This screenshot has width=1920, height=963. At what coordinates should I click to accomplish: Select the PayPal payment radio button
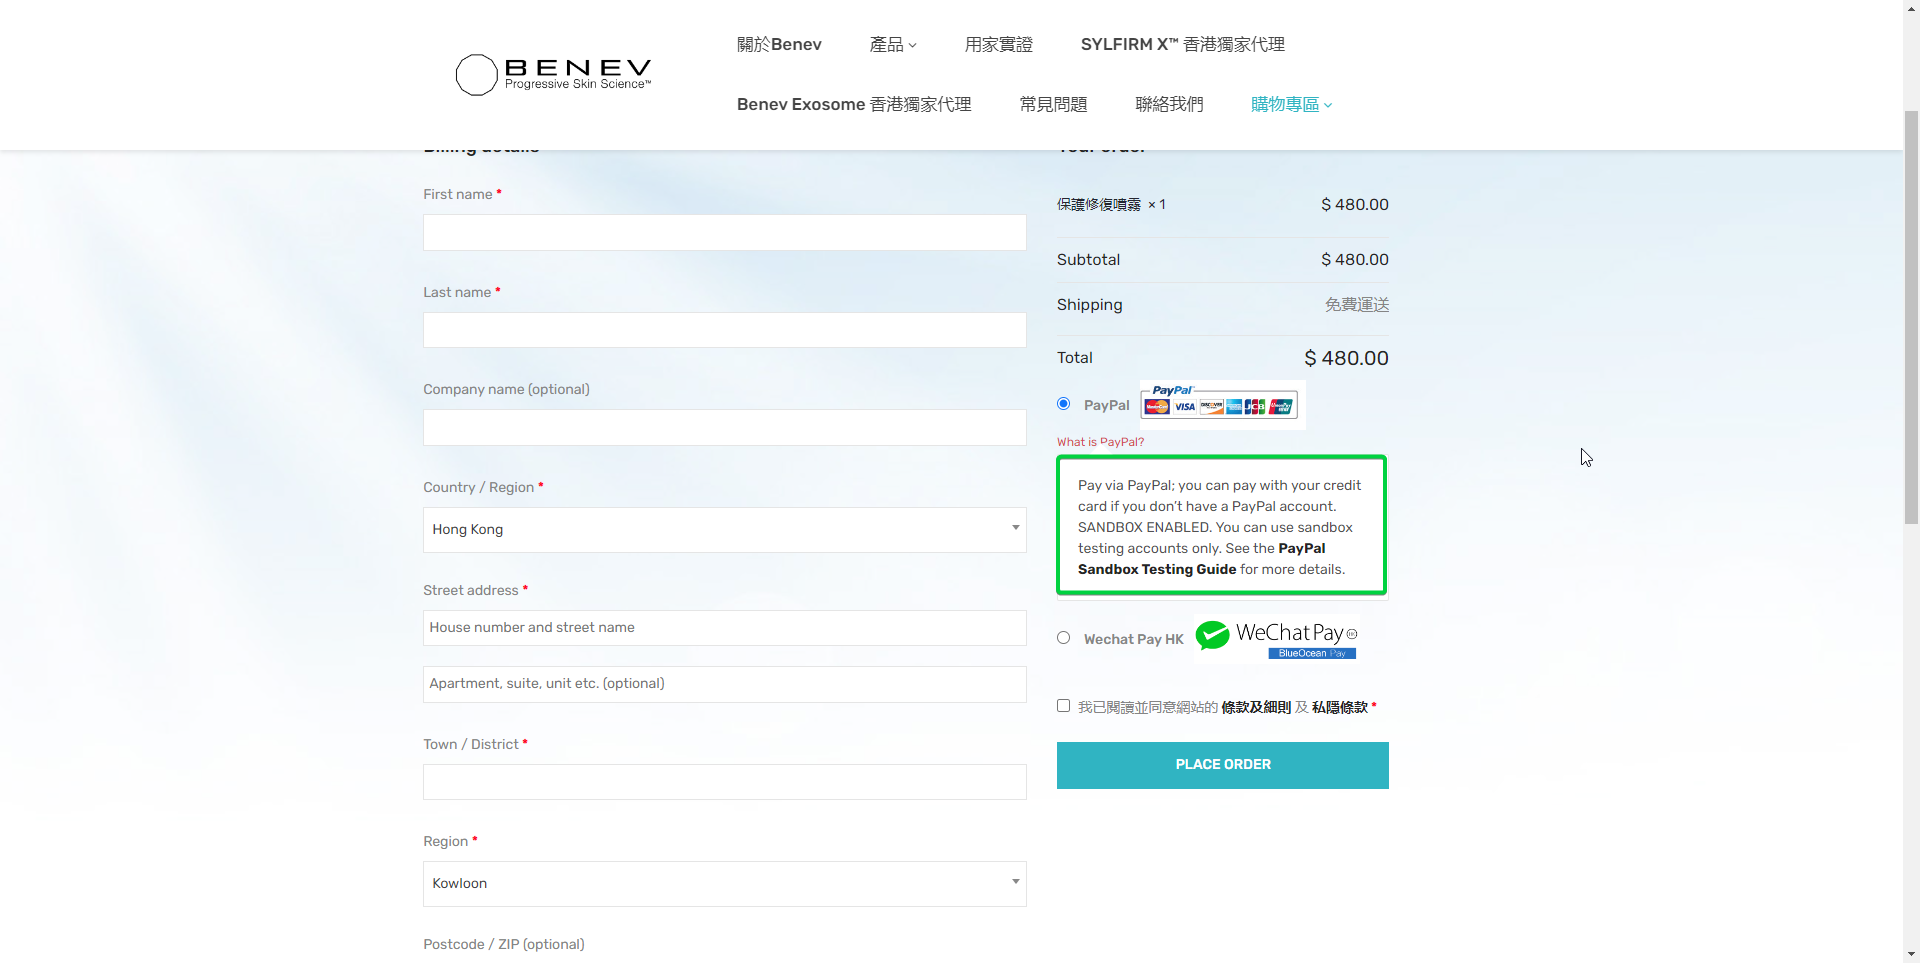1063,404
